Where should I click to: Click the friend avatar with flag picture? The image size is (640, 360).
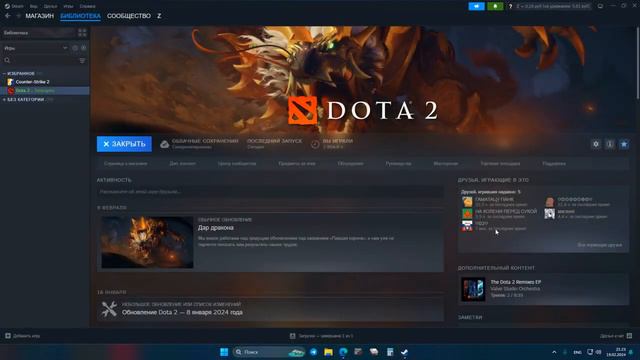click(x=467, y=226)
